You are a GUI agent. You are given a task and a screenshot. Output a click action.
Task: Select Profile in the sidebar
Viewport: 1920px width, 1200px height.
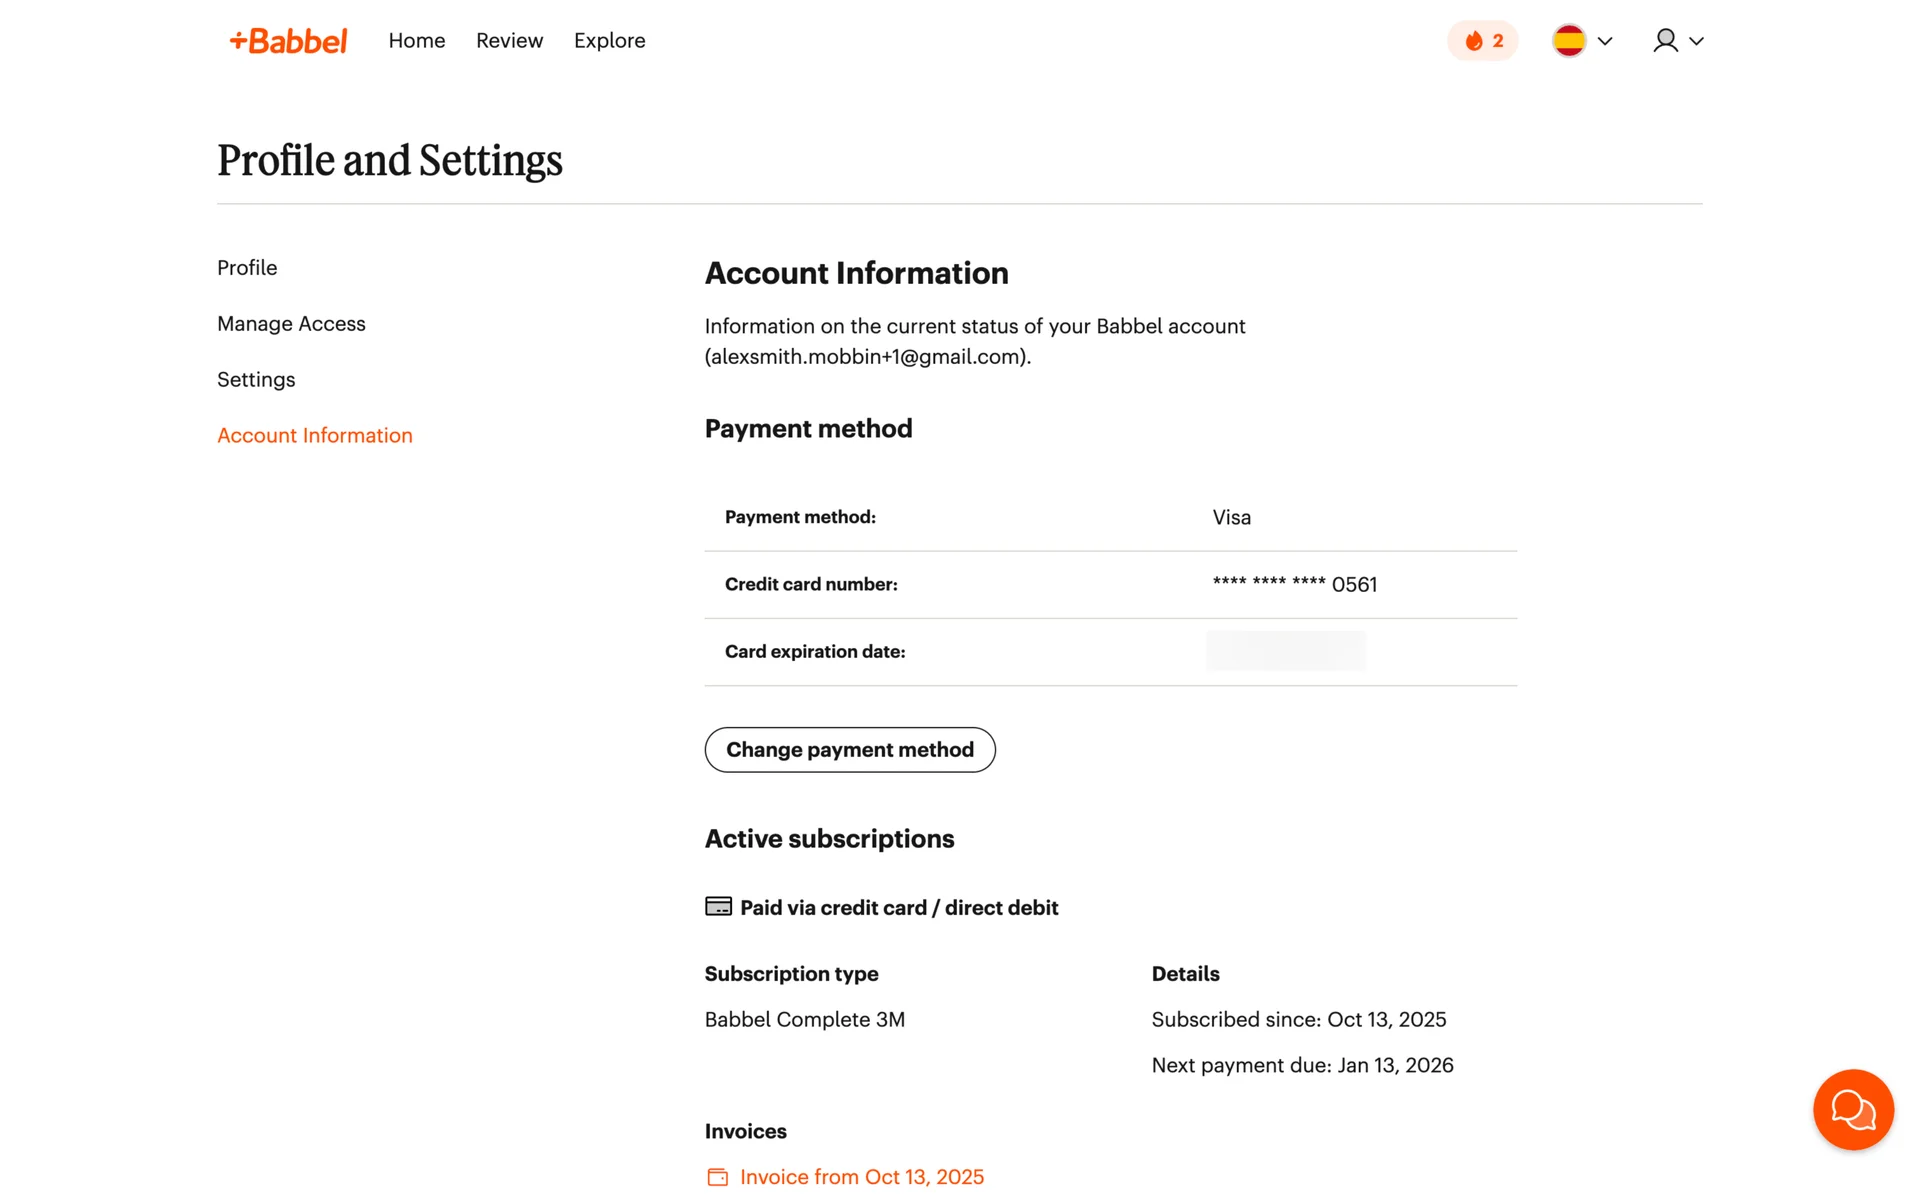pyautogui.click(x=247, y=268)
